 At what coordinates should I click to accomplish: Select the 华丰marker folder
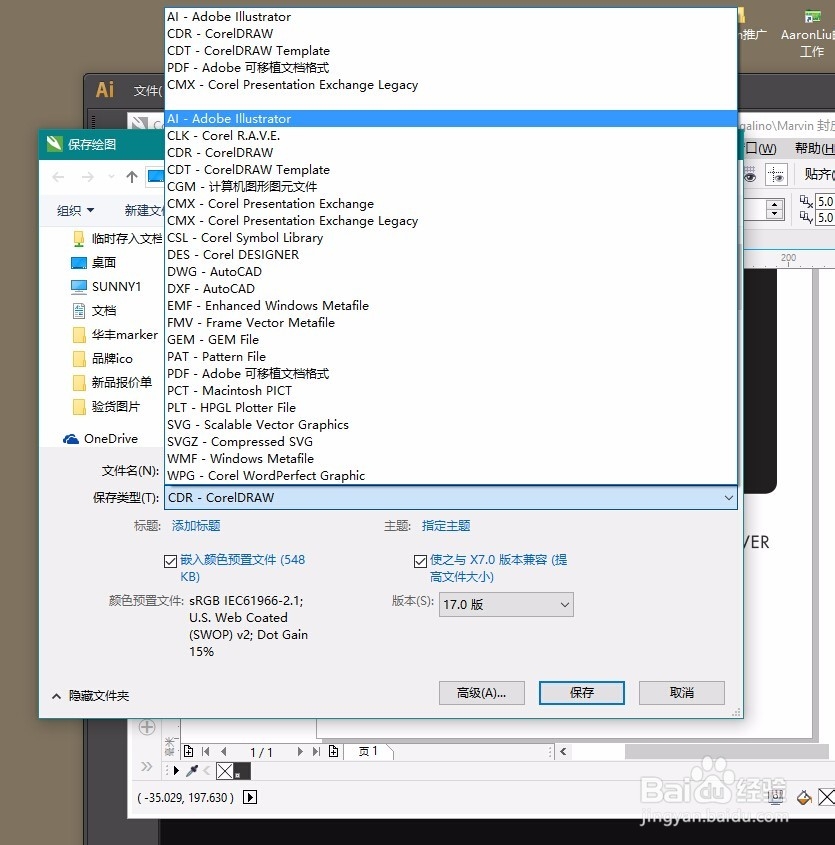click(x=116, y=335)
